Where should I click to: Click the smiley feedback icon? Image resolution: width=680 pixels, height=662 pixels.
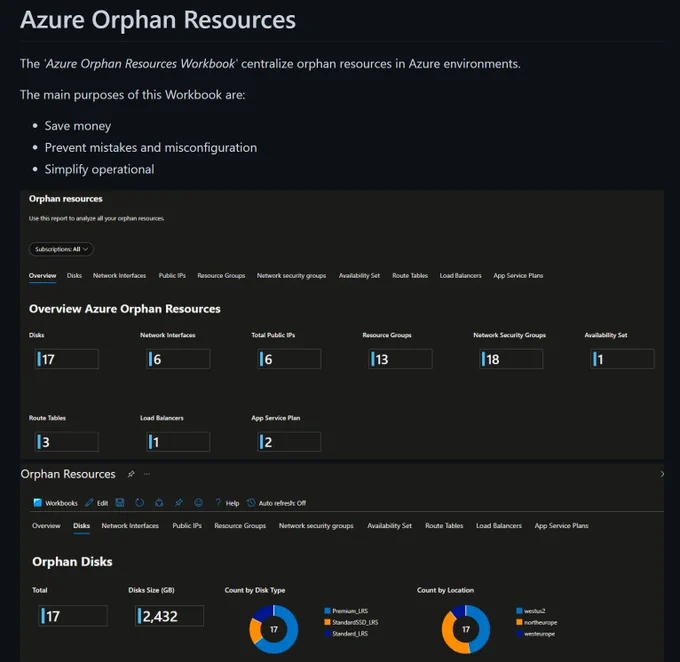[x=198, y=502]
